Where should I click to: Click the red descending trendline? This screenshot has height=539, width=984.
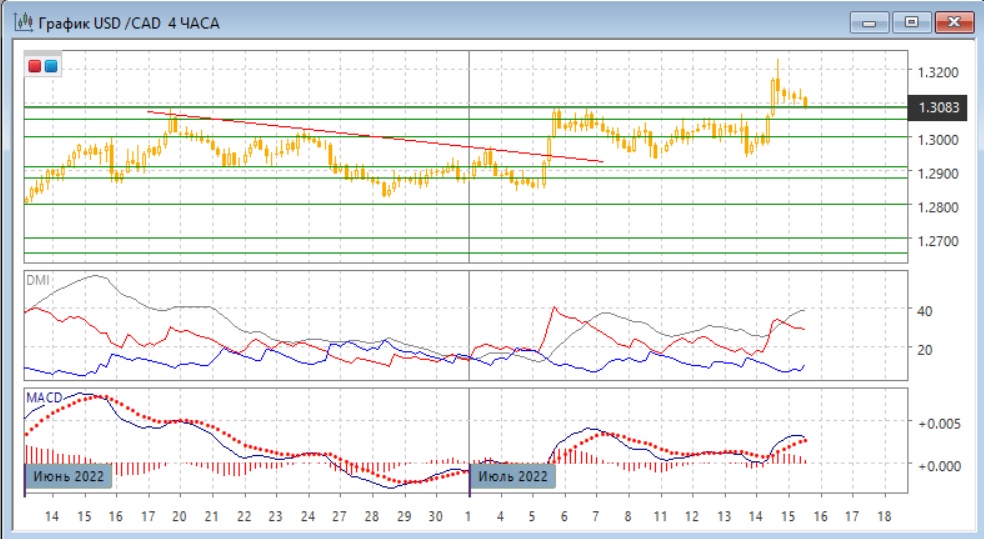click(375, 137)
